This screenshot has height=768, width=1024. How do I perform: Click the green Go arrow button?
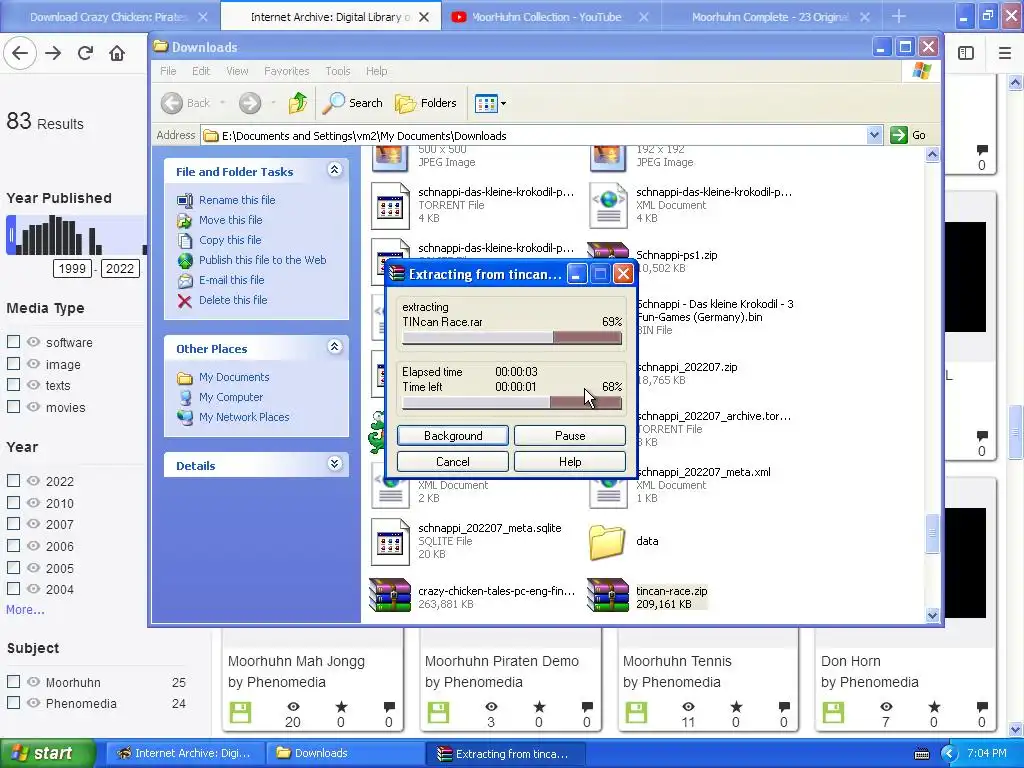899,135
